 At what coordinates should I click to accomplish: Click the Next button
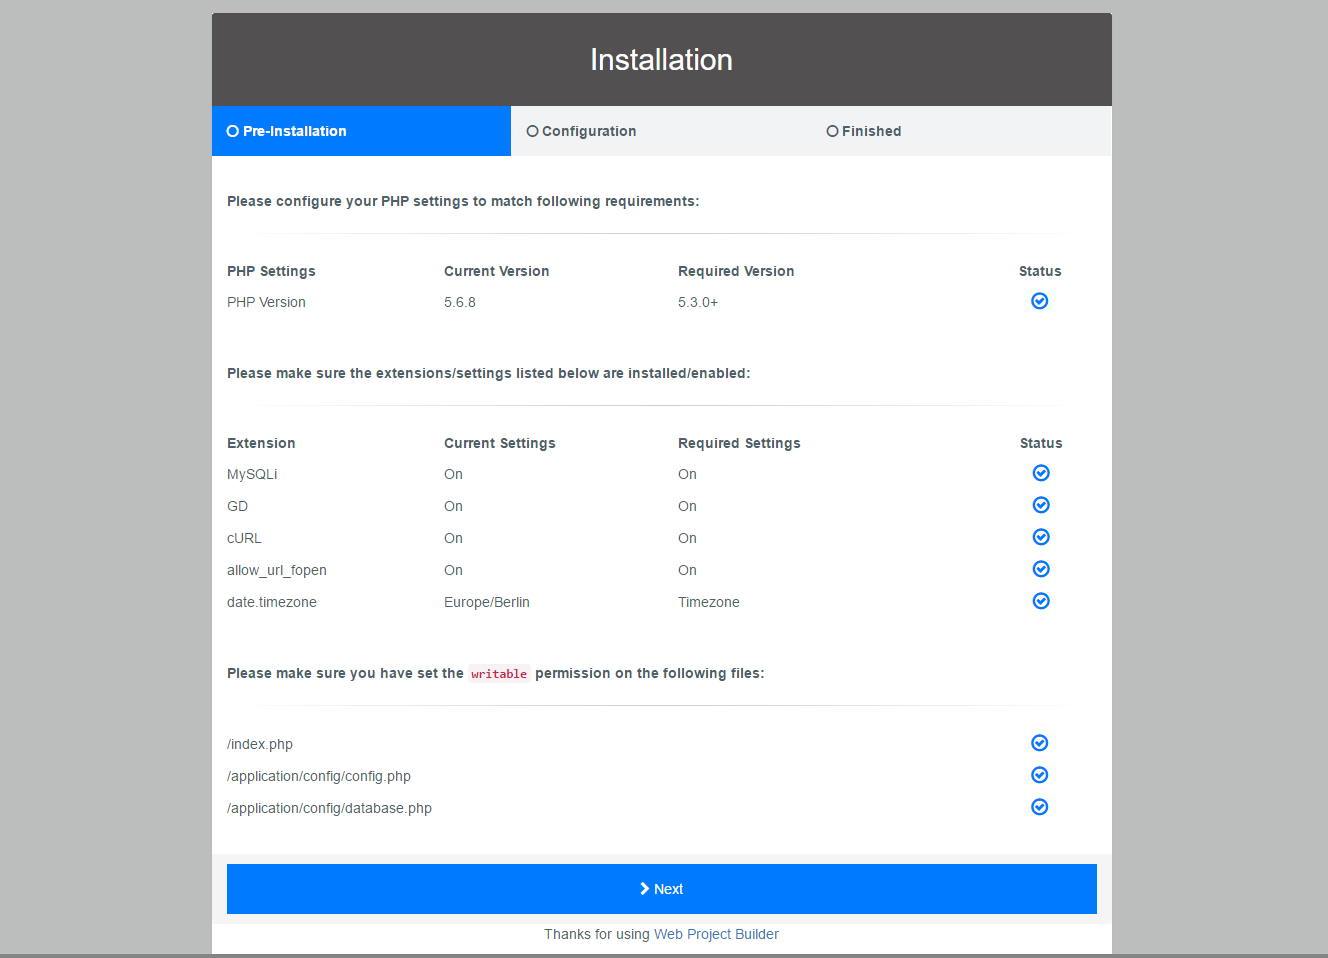(x=661, y=888)
